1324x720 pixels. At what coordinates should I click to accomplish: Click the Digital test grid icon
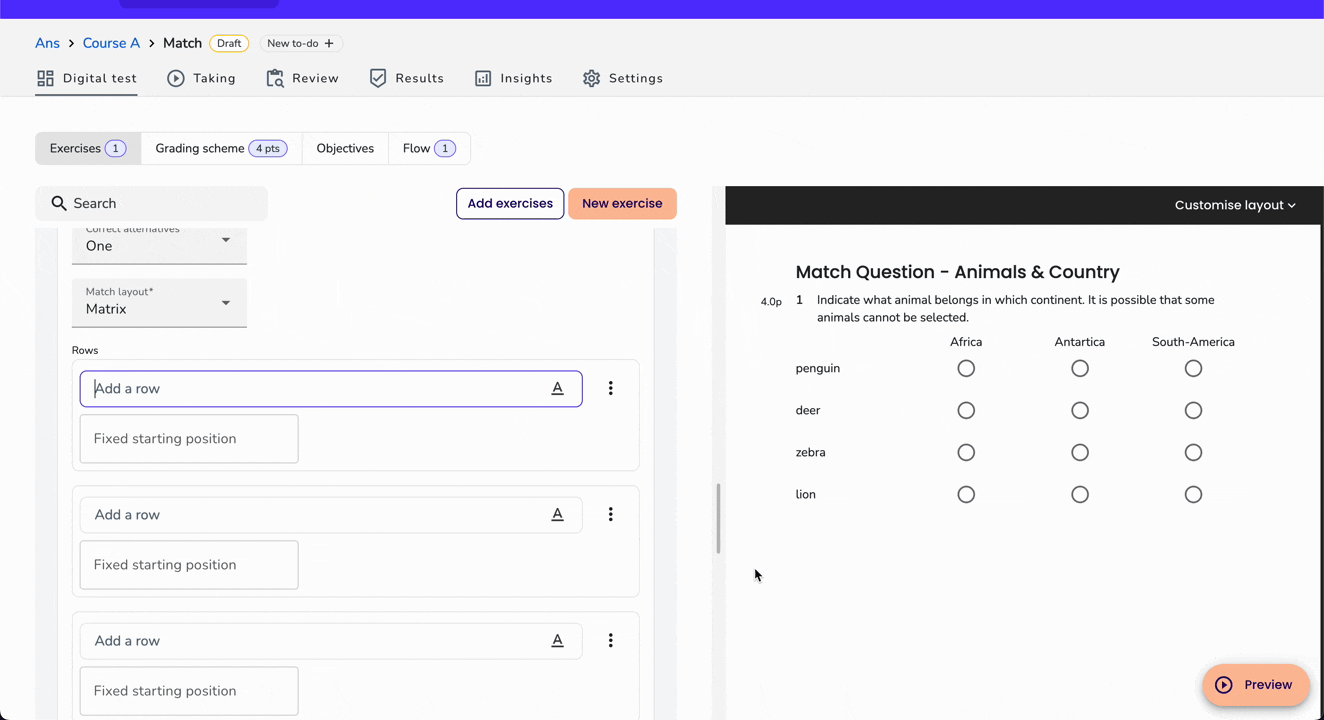click(45, 78)
